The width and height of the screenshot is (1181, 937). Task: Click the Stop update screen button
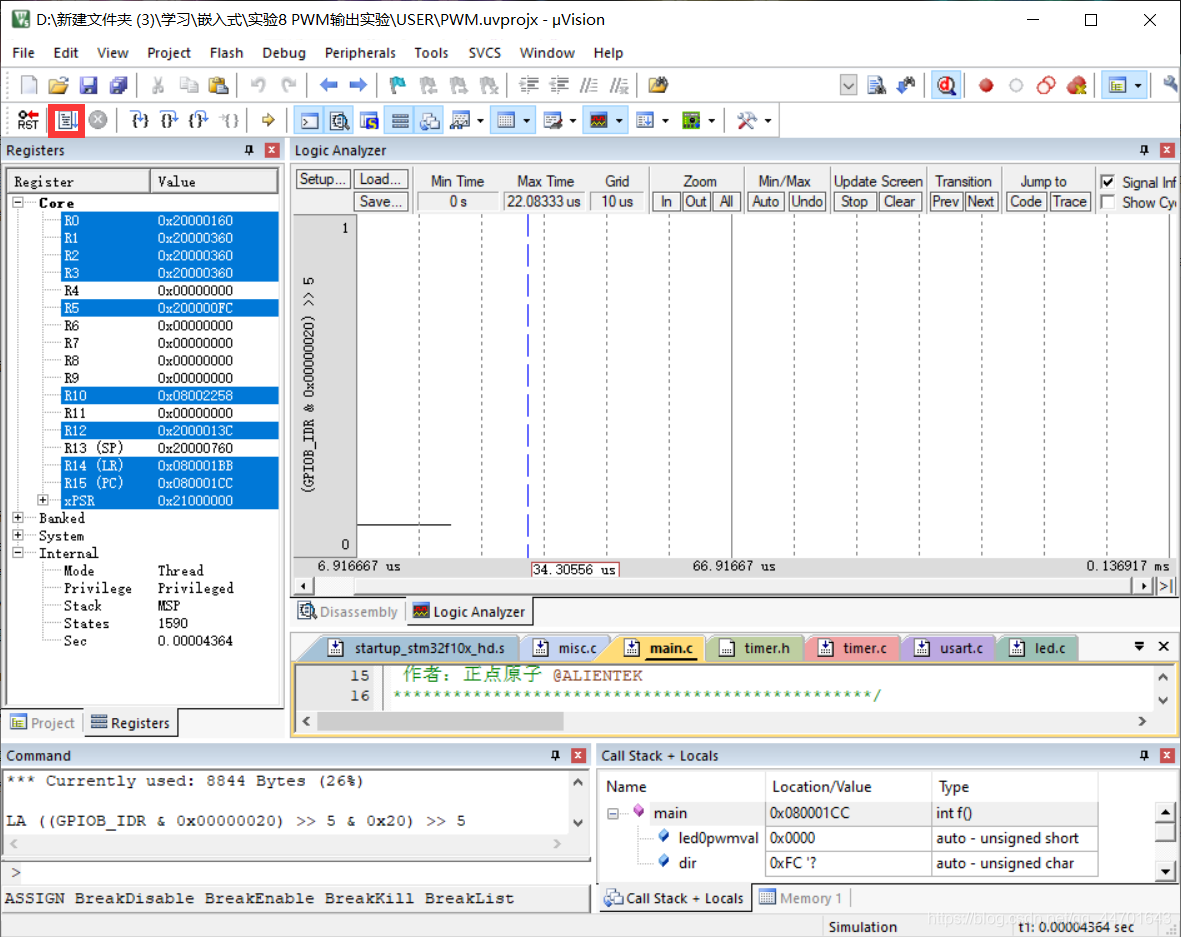point(854,202)
